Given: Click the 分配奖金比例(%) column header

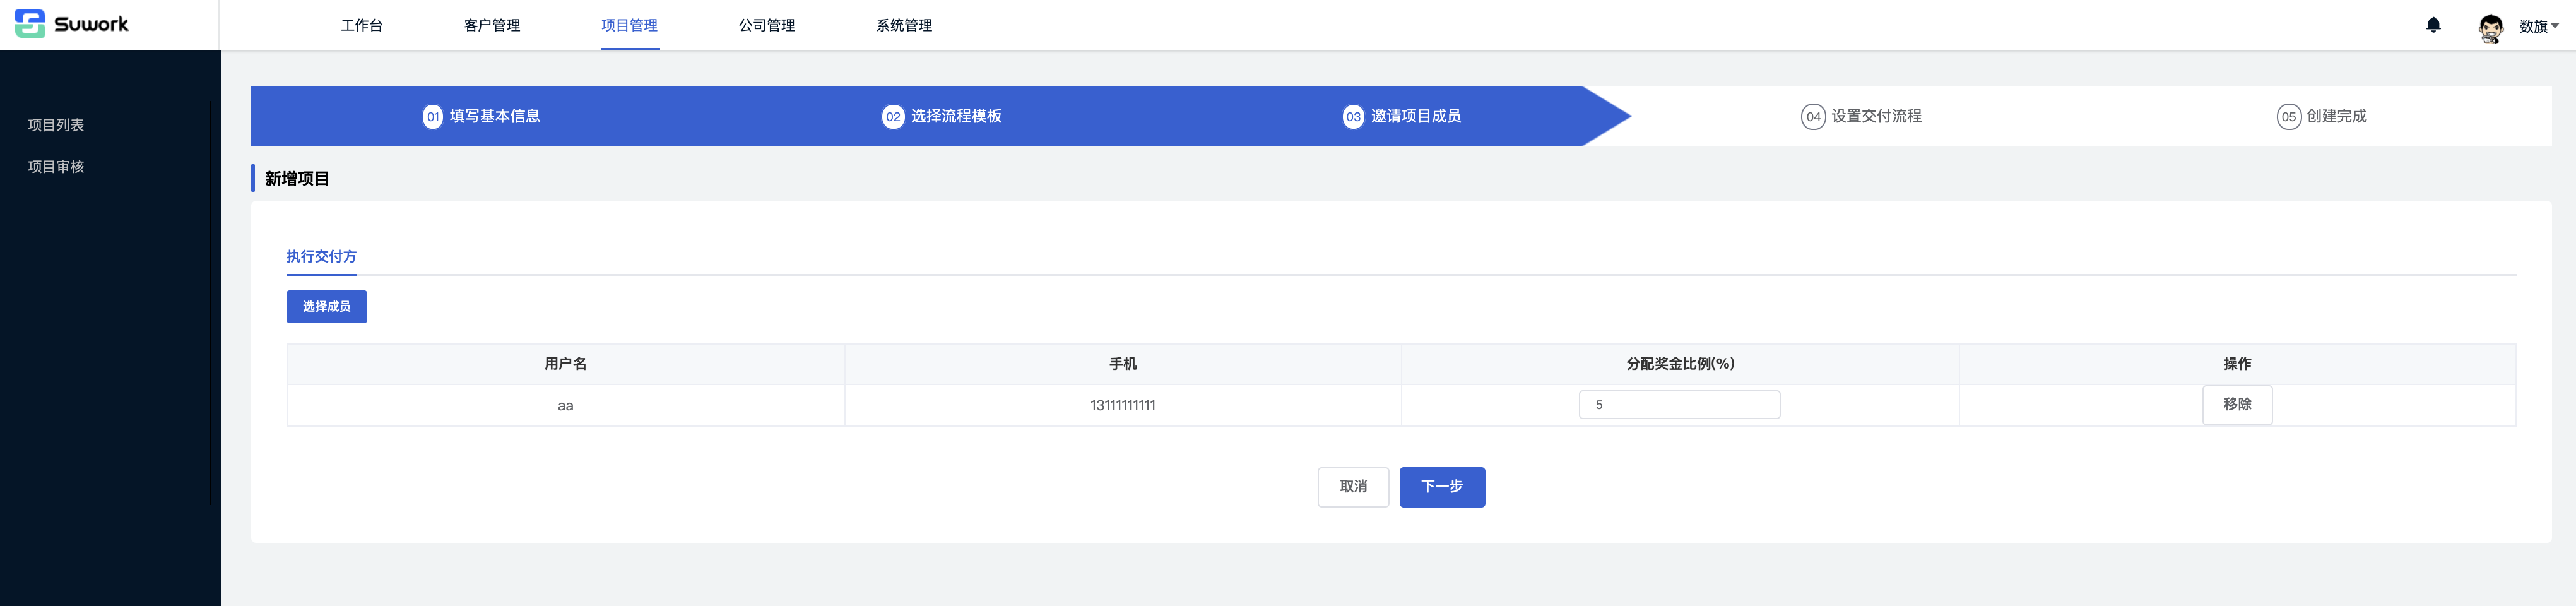Looking at the screenshot, I should point(1680,364).
